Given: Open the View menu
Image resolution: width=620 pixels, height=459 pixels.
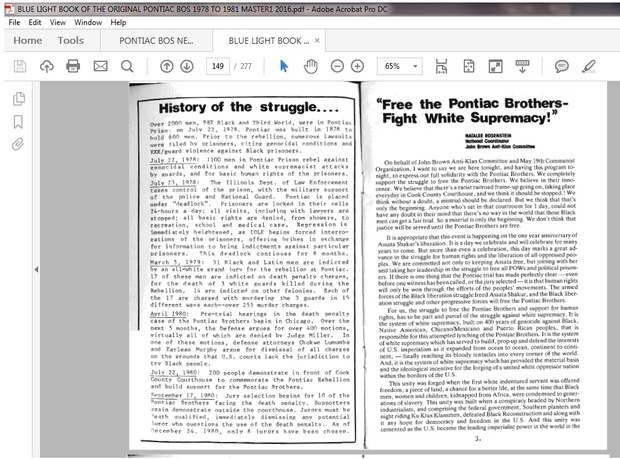Looking at the screenshot, I should [x=58, y=22].
